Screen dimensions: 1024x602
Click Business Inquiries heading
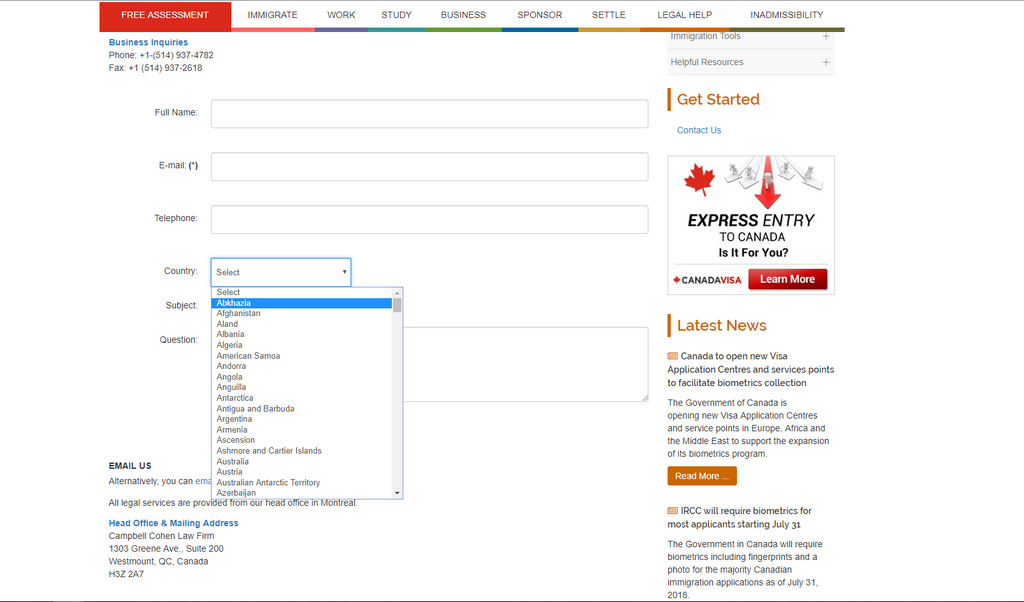(x=148, y=42)
